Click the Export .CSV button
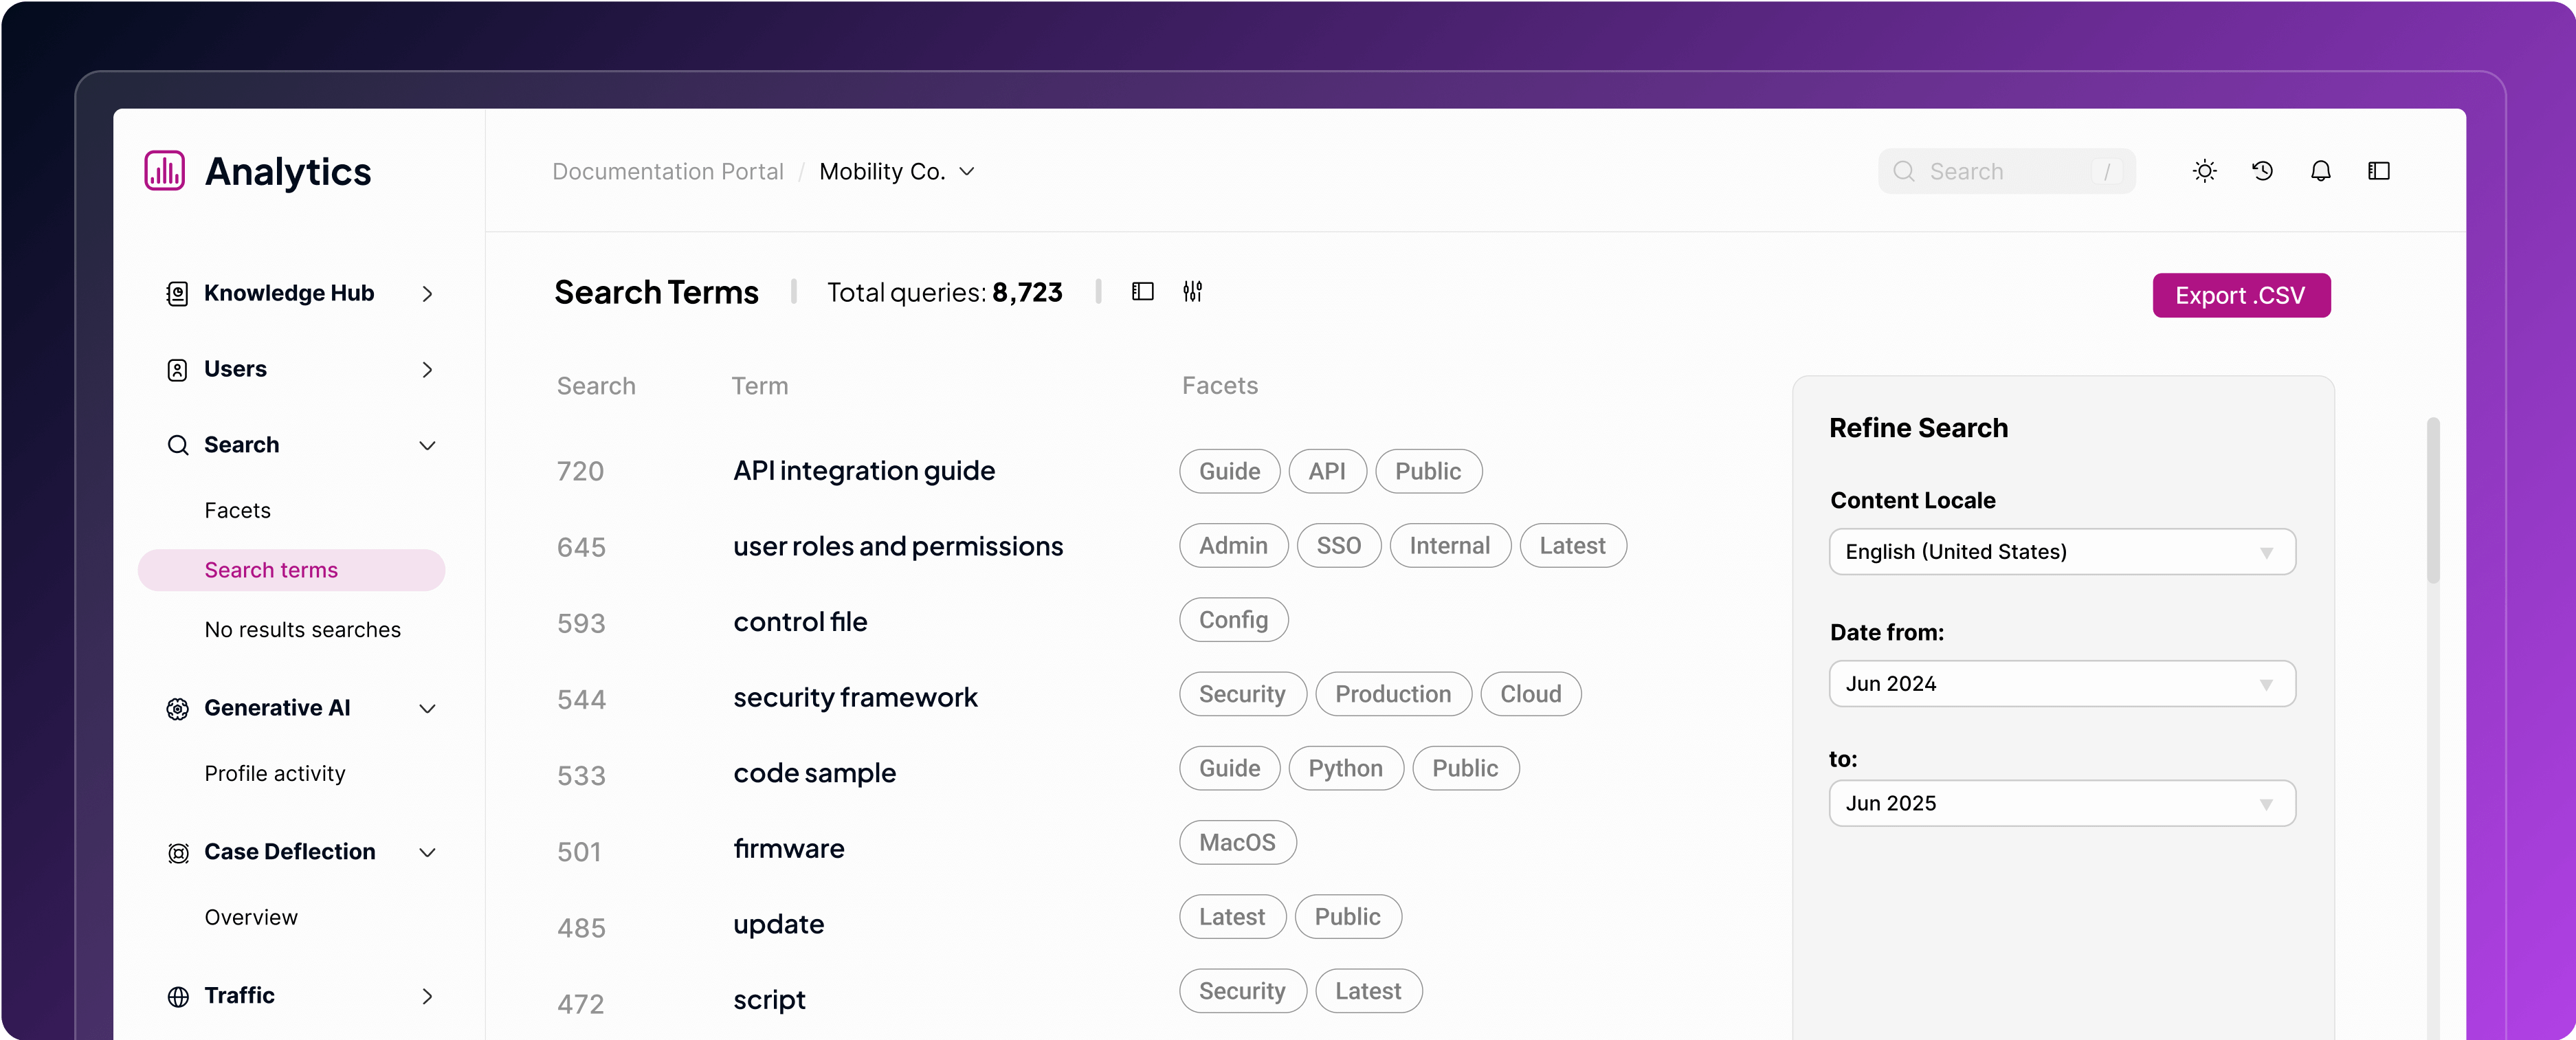 tap(2240, 296)
